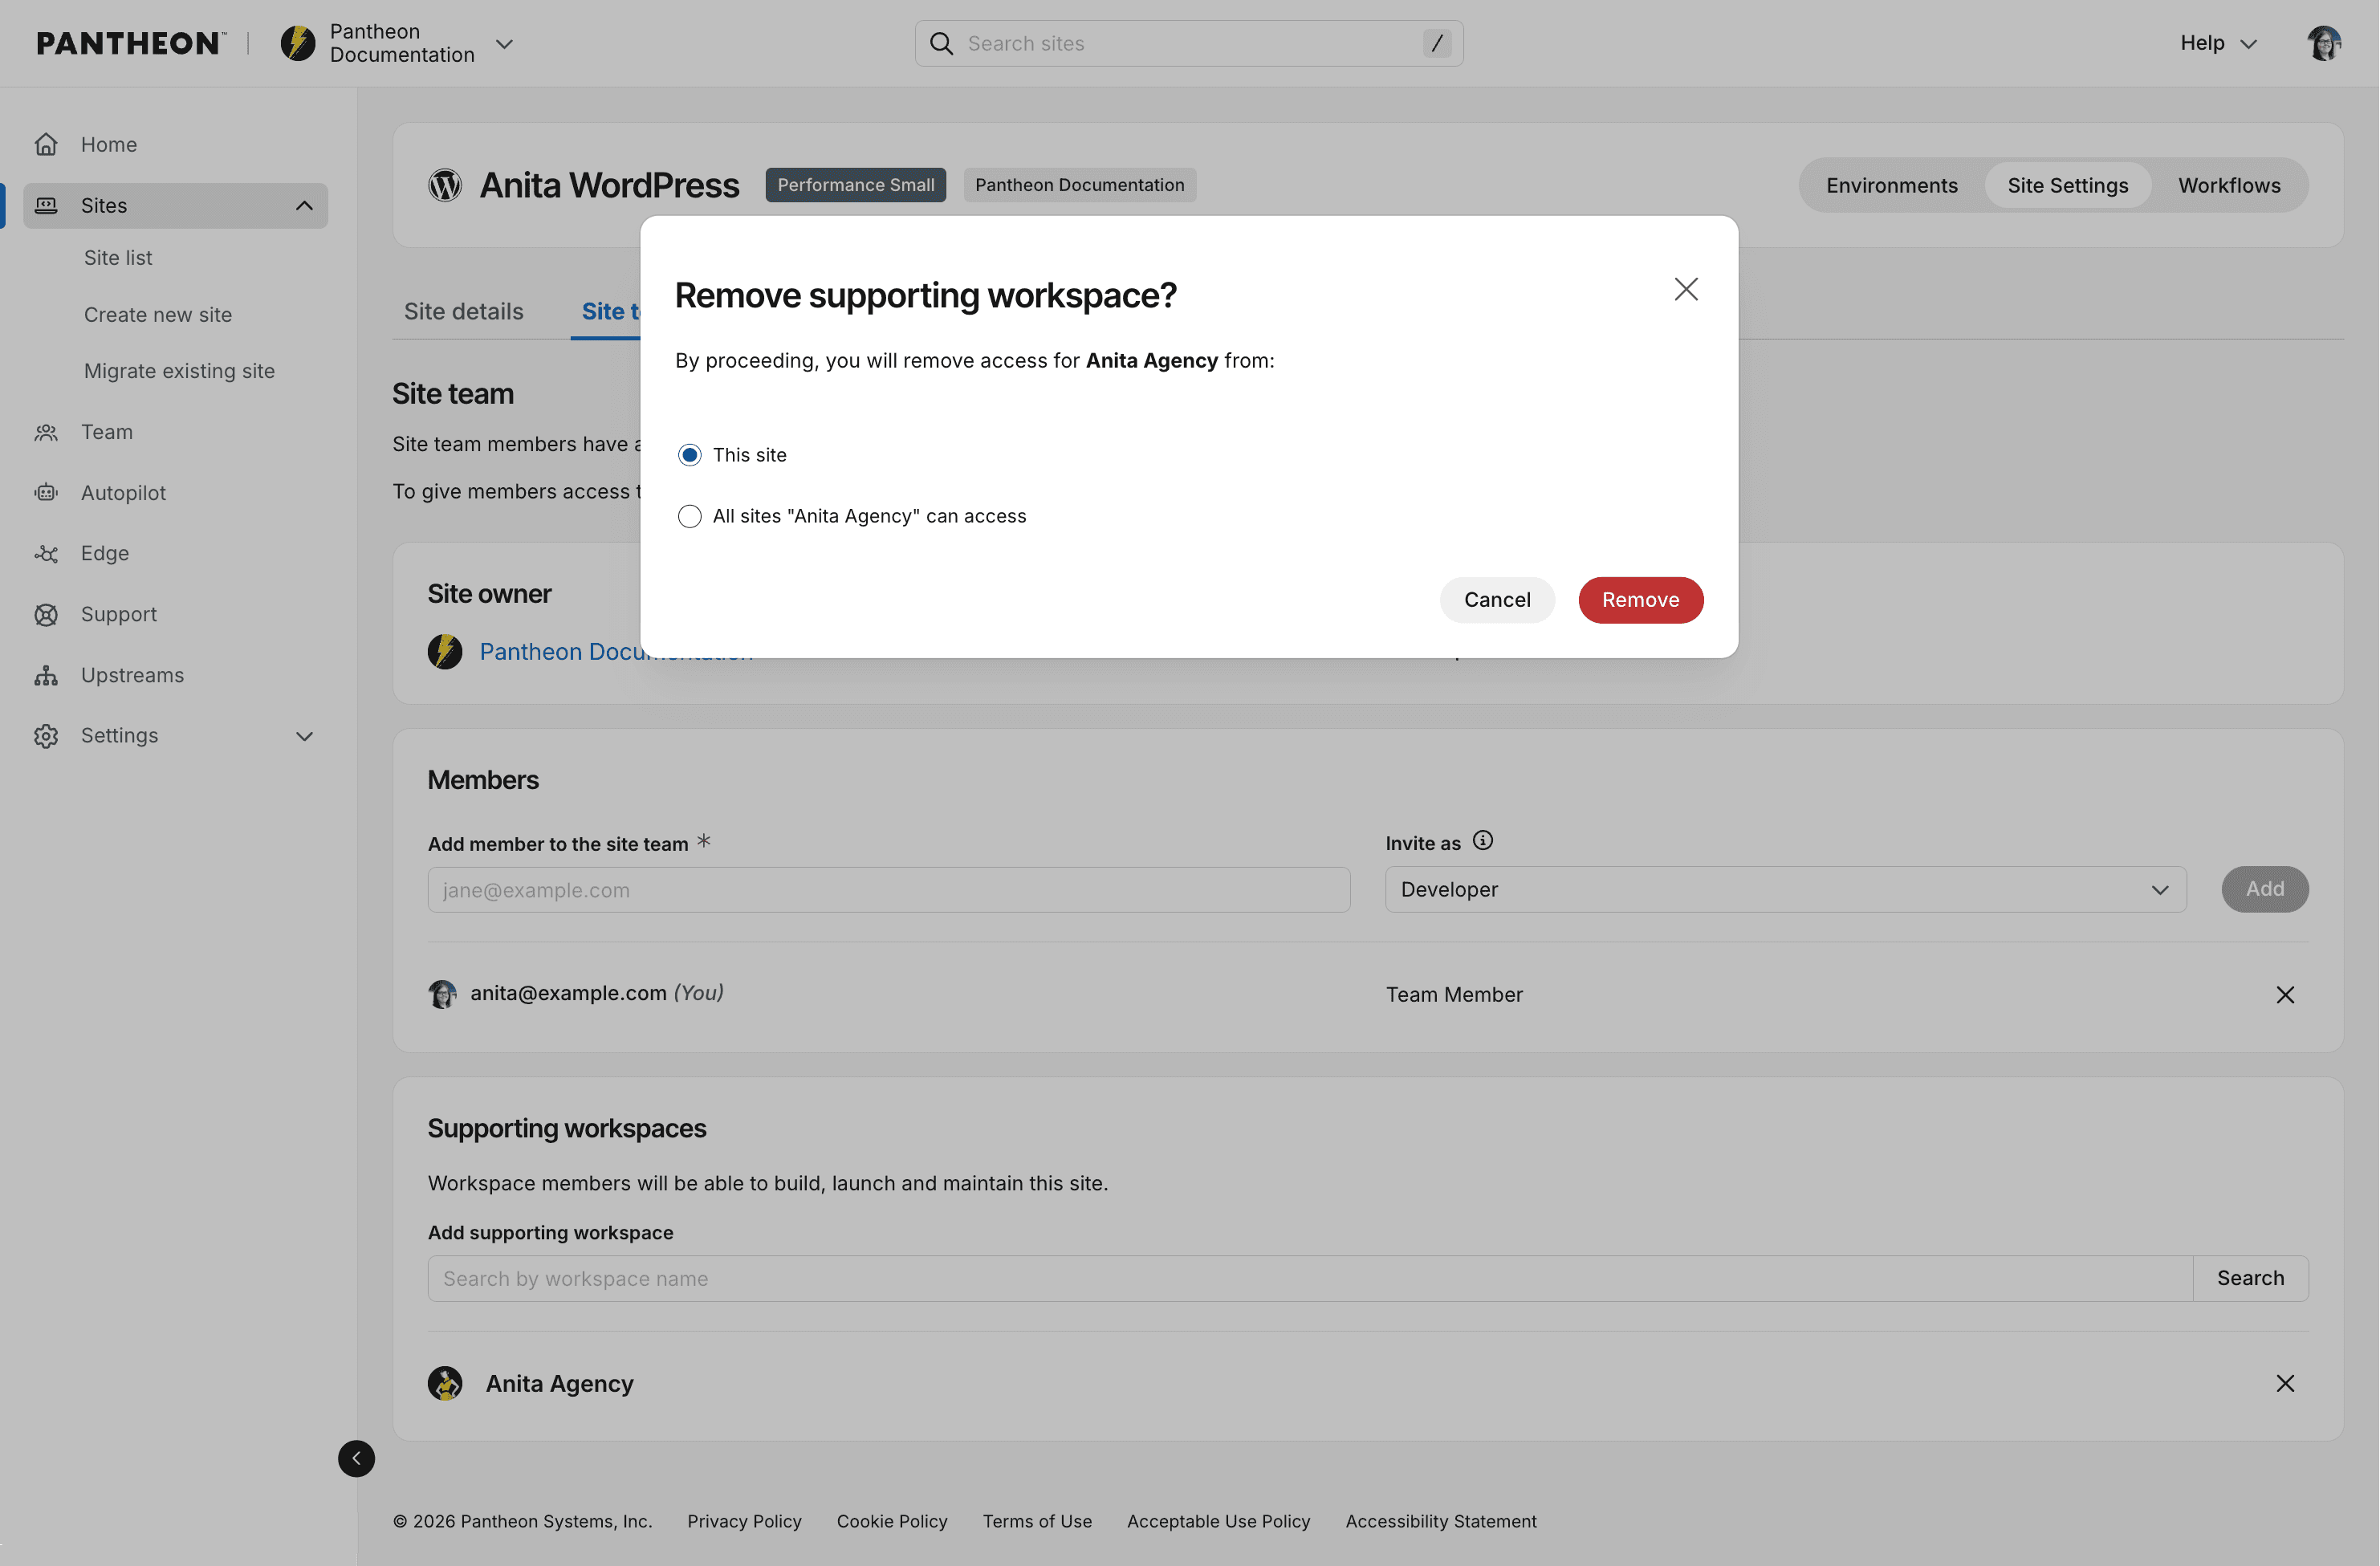Switch to the Site Settings tab
This screenshot has height=1566, width=2380.
pyautogui.click(x=2067, y=185)
